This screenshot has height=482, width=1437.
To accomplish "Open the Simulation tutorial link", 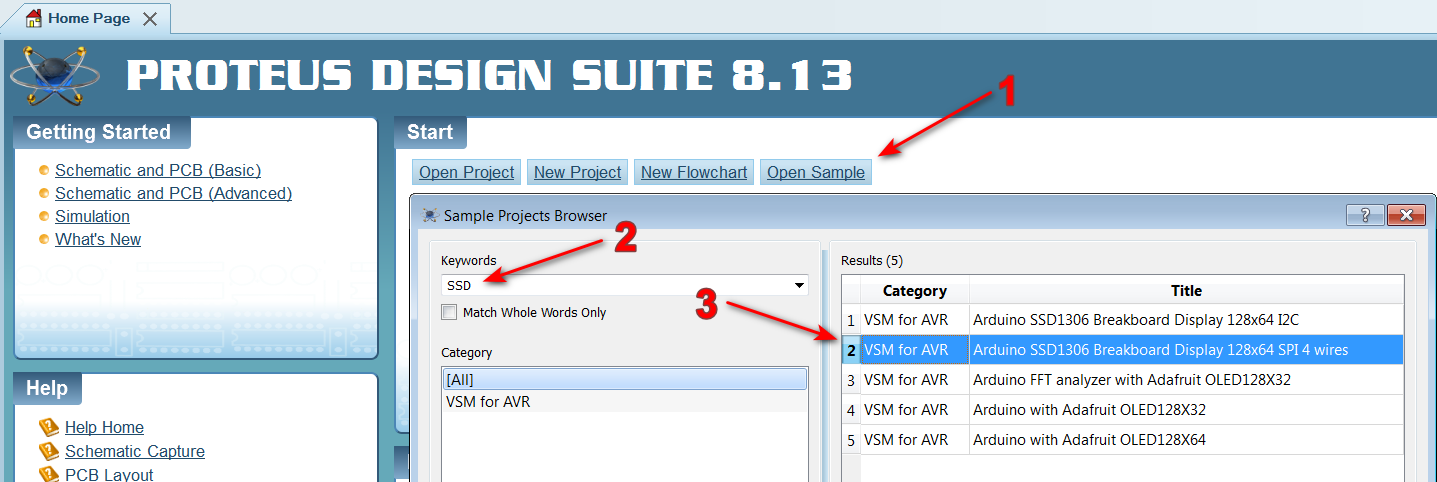I will pyautogui.click(x=92, y=216).
